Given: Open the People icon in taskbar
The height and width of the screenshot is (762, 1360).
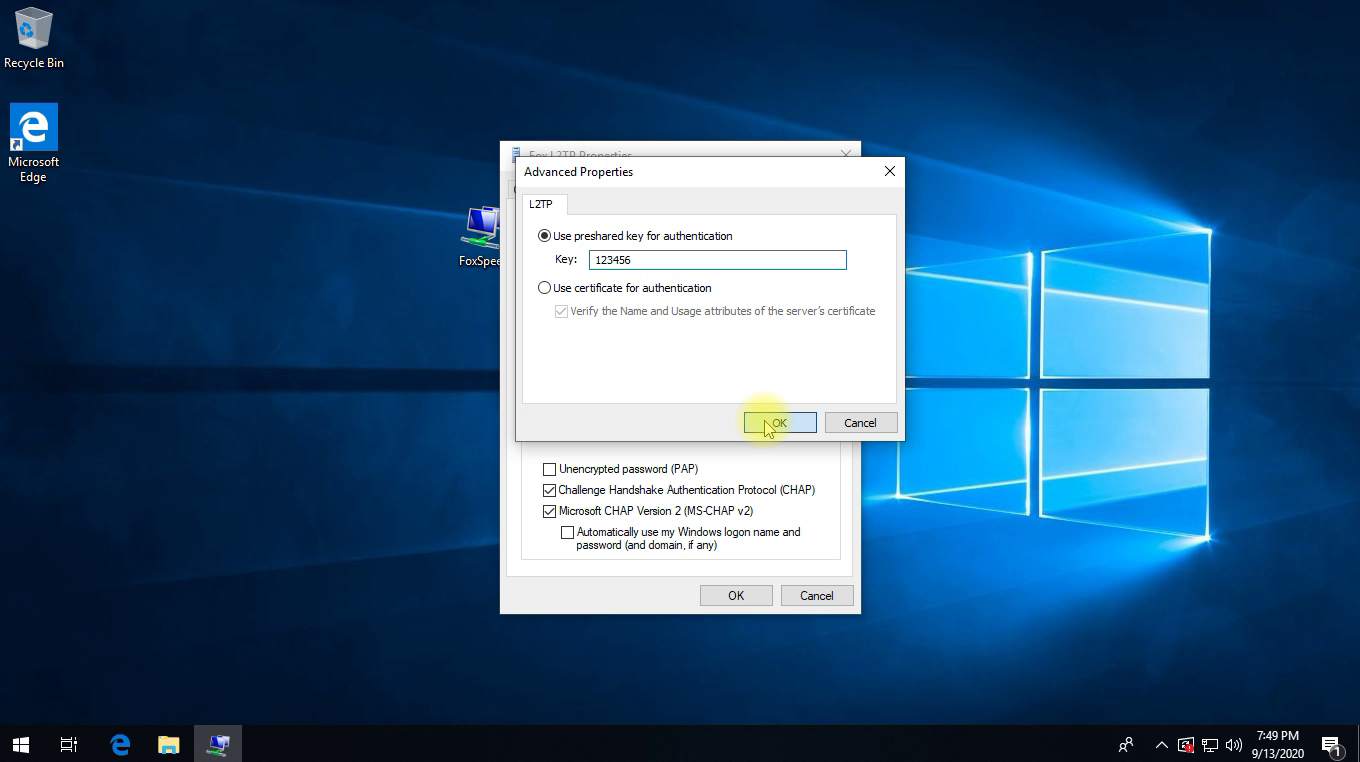Looking at the screenshot, I should pyautogui.click(x=1126, y=744).
